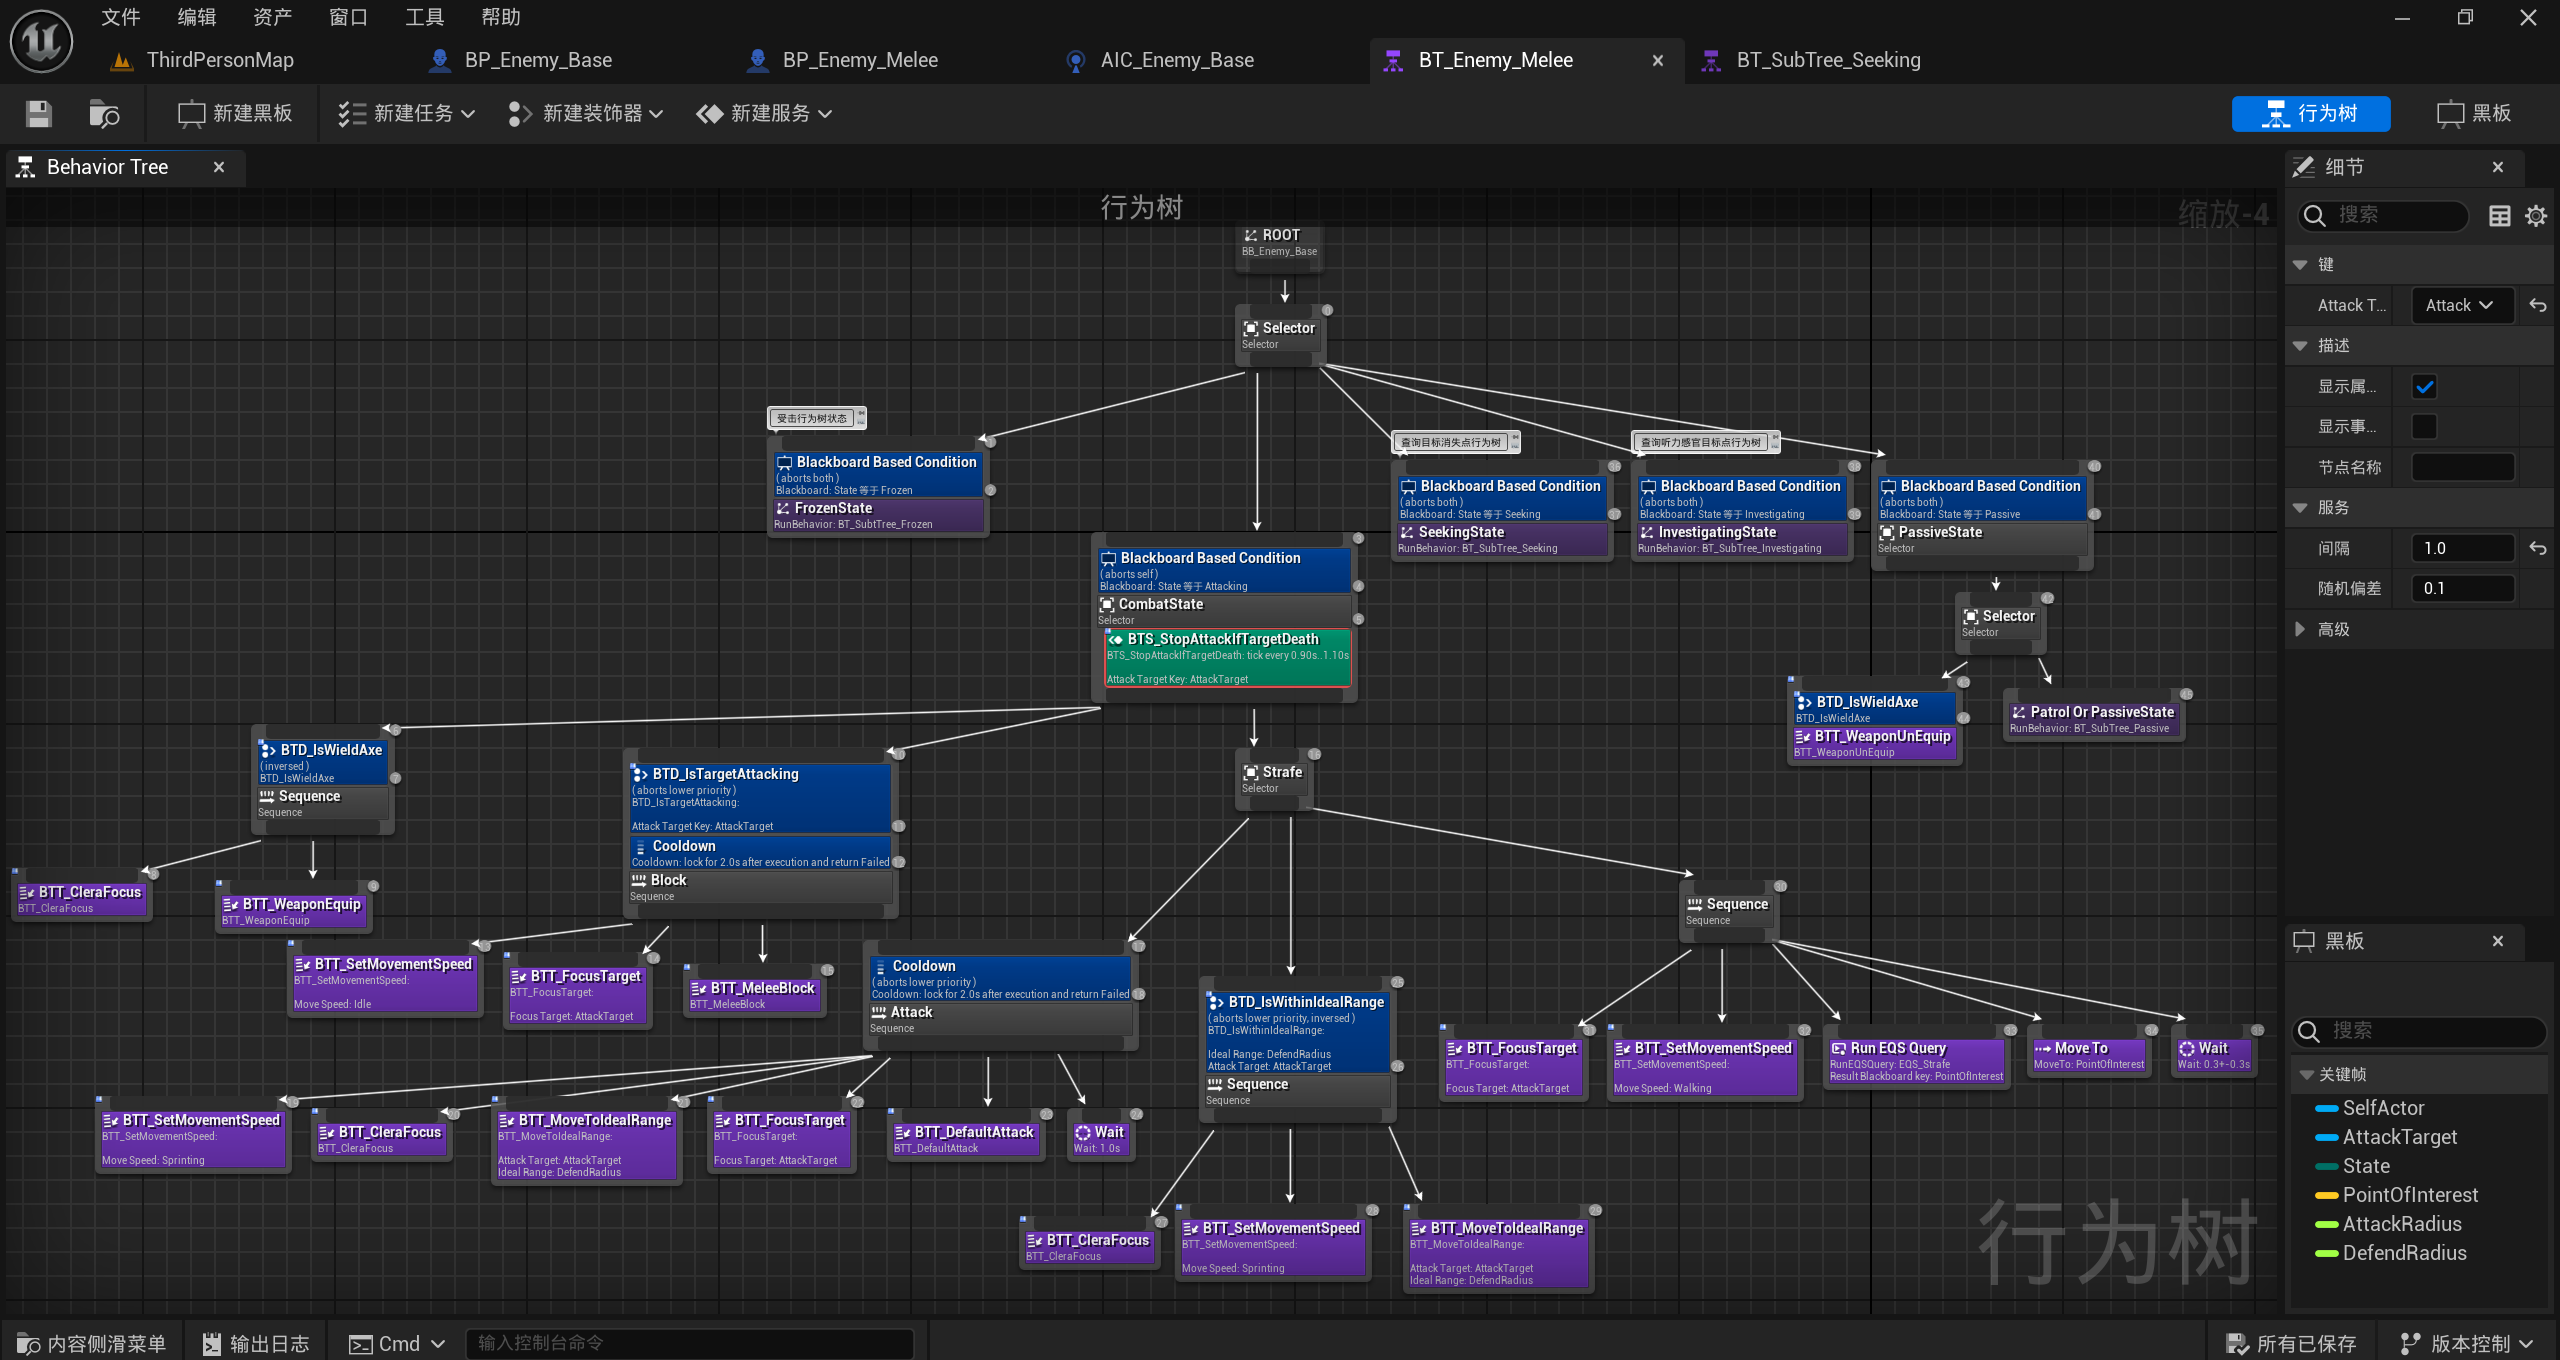This screenshot has width=2560, height=1360.
Task: Click the browse asset folder icon
Action: point(104,114)
